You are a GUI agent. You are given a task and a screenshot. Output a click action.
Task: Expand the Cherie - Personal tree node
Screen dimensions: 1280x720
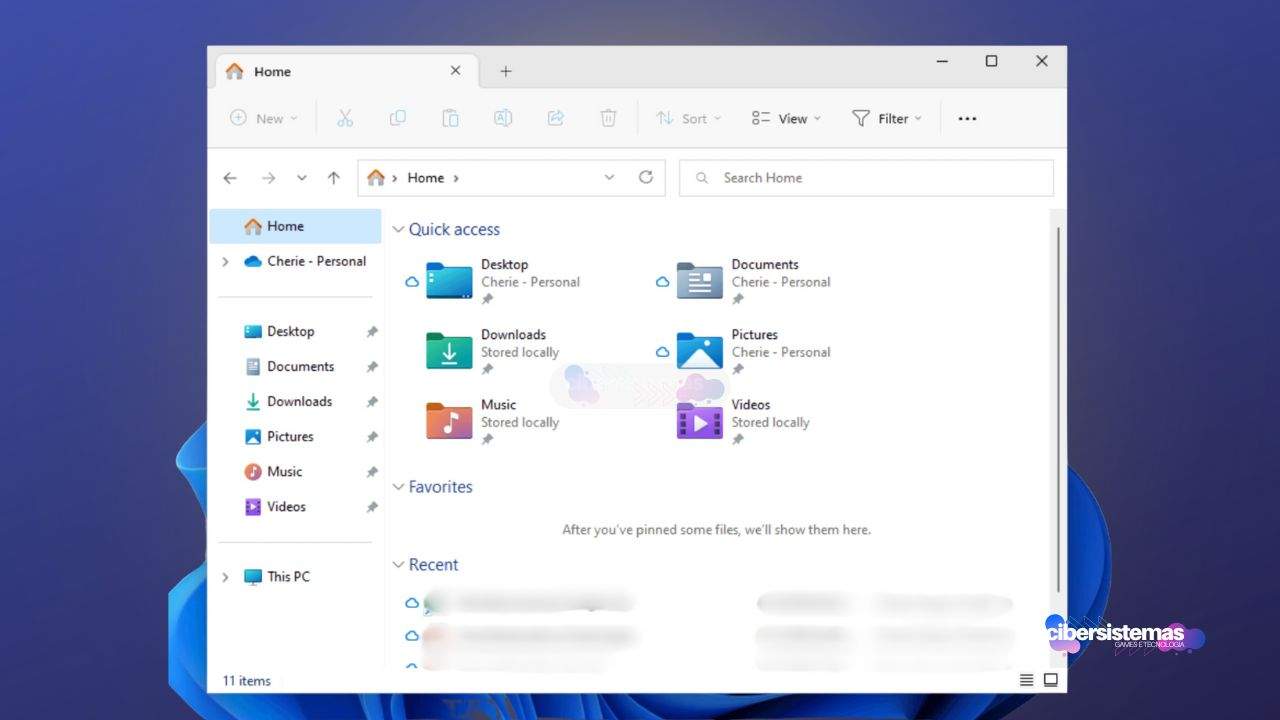pyautogui.click(x=225, y=262)
